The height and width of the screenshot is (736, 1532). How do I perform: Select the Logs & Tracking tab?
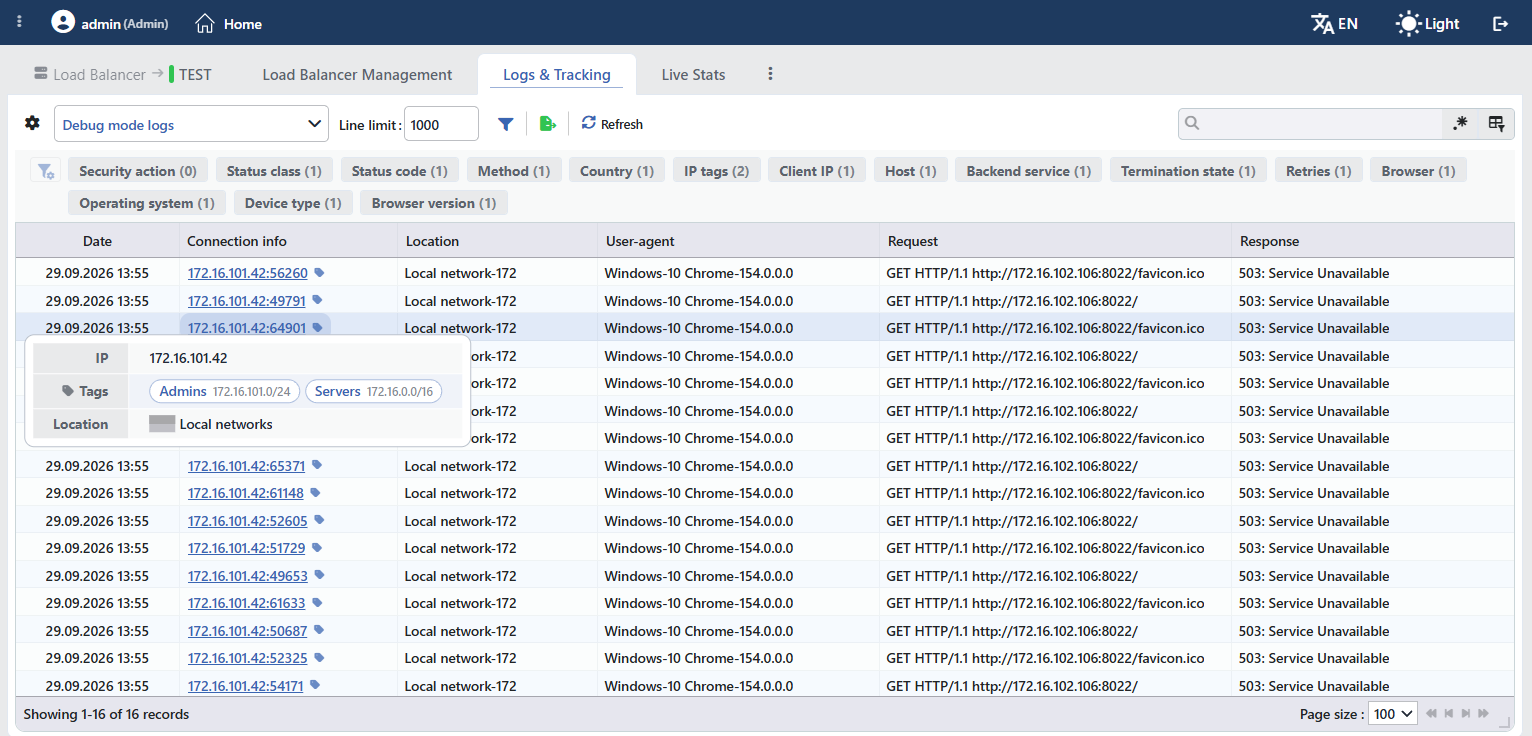click(x=557, y=75)
